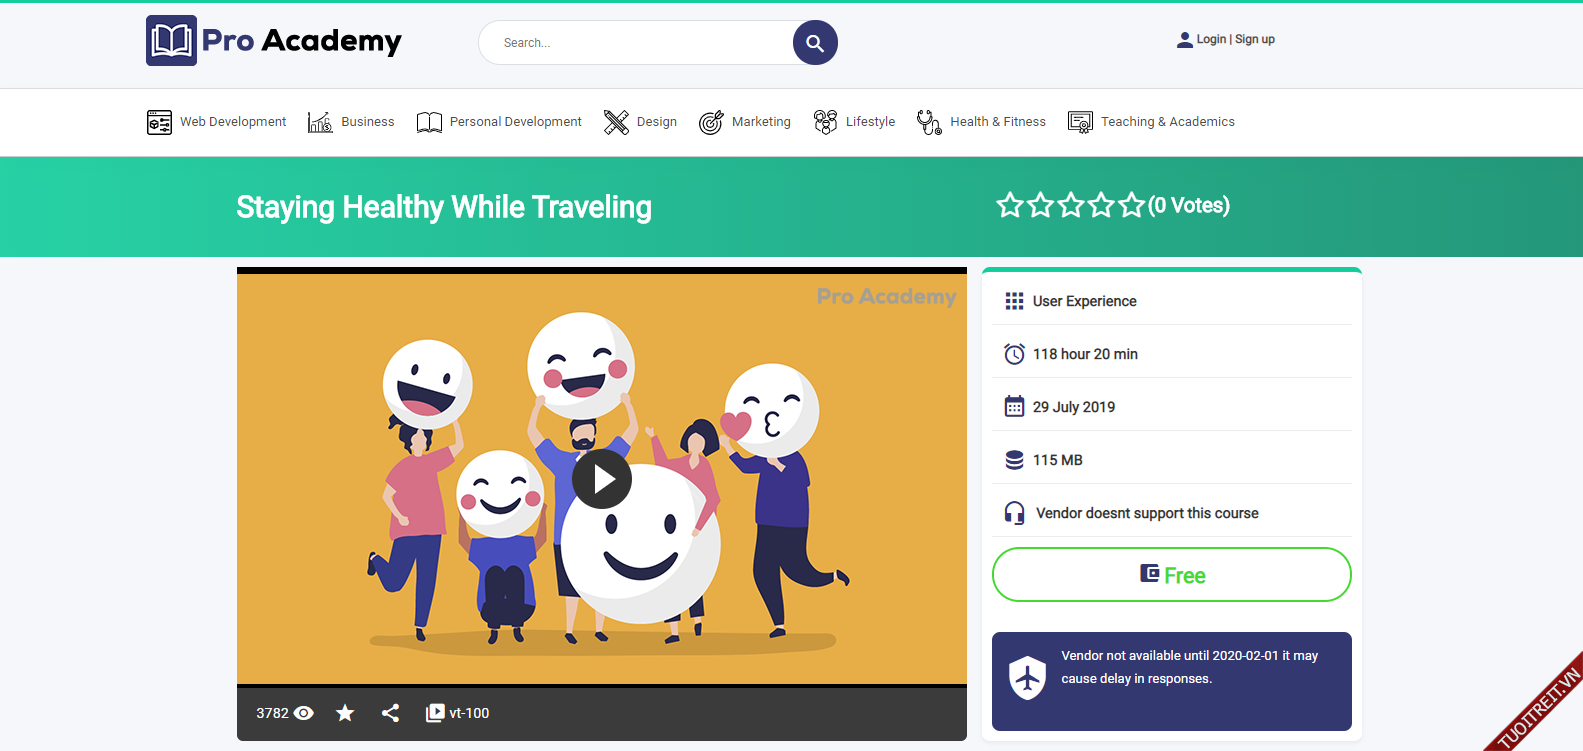Open the vt-100 video playlist icon
The height and width of the screenshot is (751, 1583).
pyautogui.click(x=435, y=713)
